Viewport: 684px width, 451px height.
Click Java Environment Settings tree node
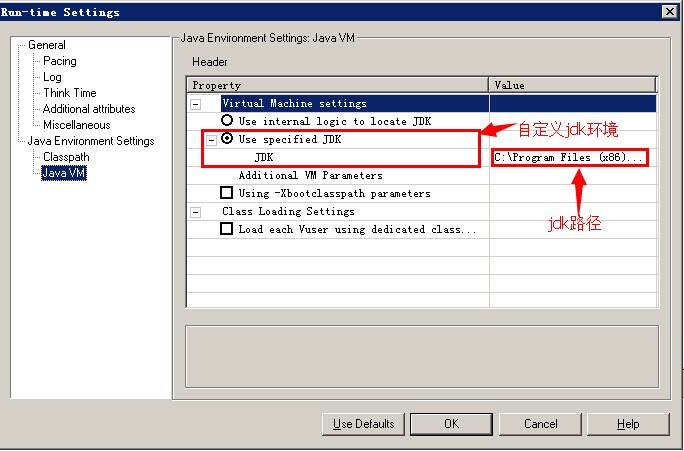[x=90, y=141]
